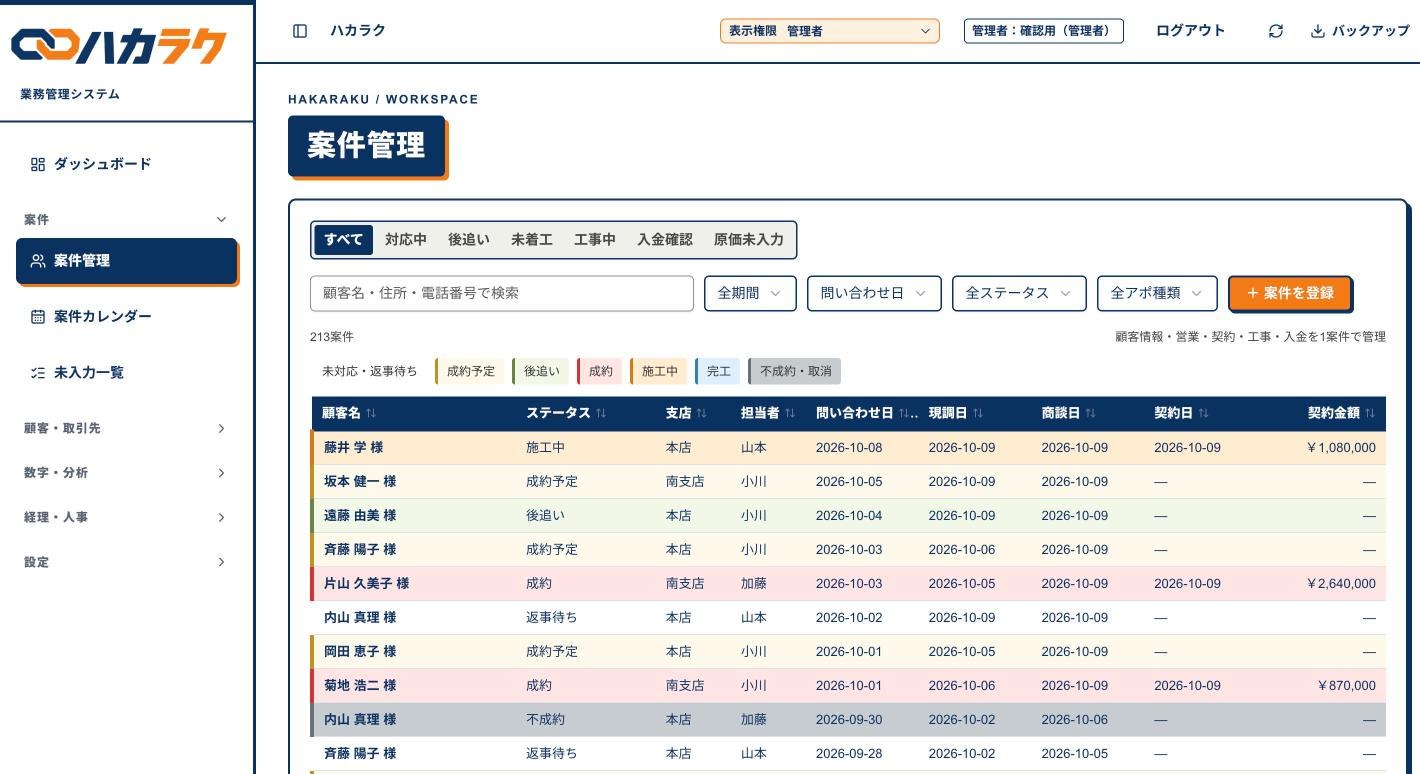Viewport: 1420px width, 774px height.
Task: Switch to the 入金確認 tab
Action: (x=665, y=240)
